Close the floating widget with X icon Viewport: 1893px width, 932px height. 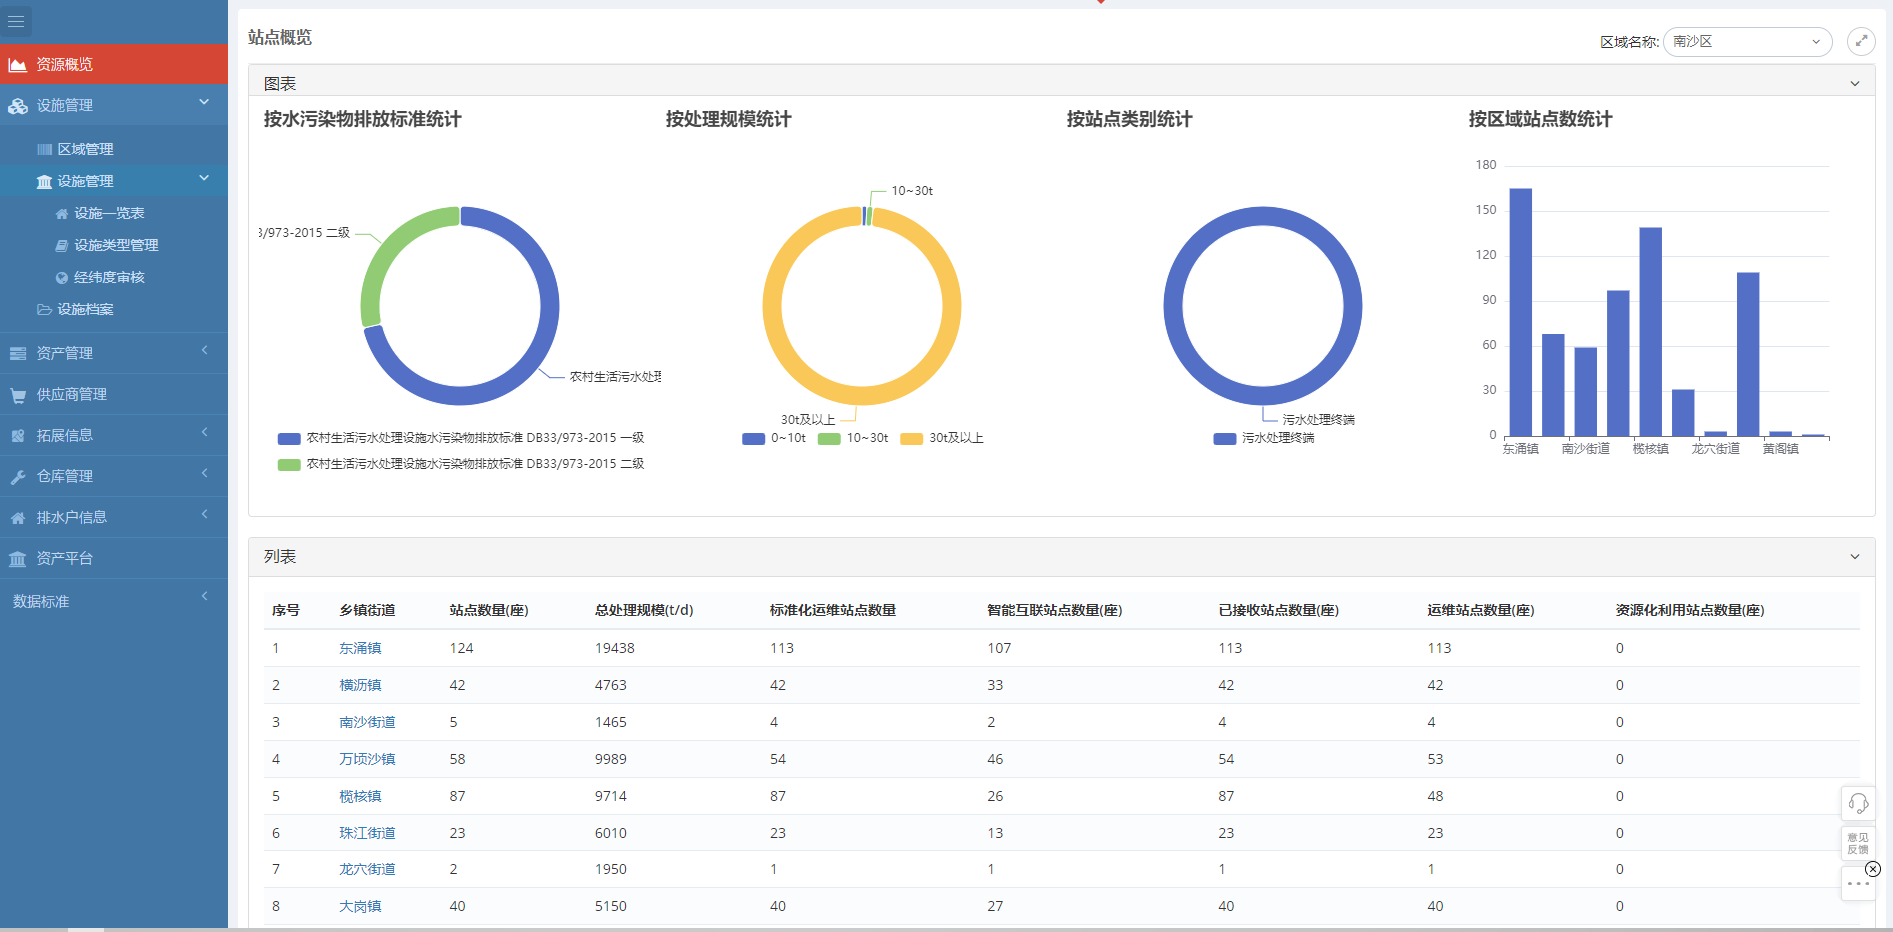[x=1873, y=869]
